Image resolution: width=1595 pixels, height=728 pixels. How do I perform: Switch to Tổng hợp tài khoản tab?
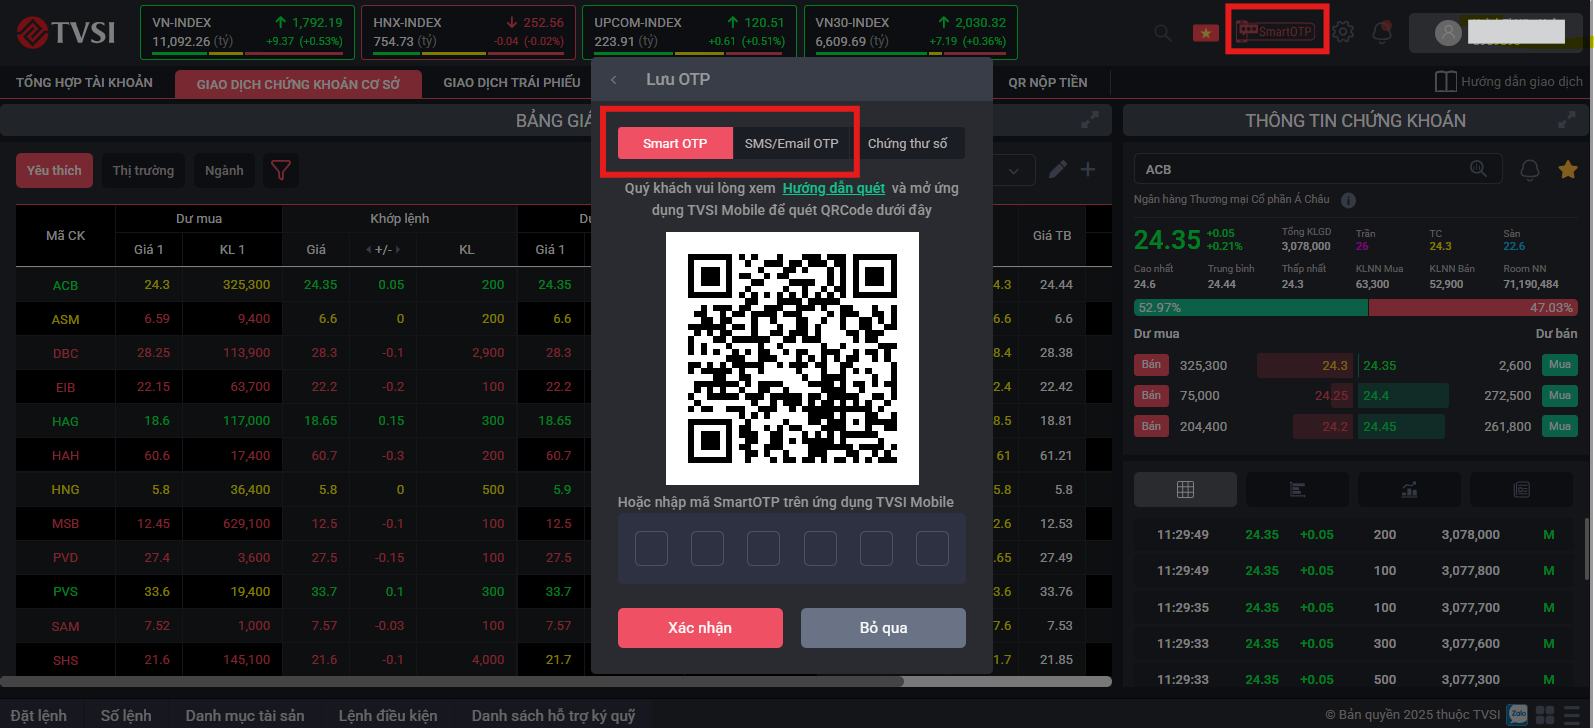click(85, 83)
